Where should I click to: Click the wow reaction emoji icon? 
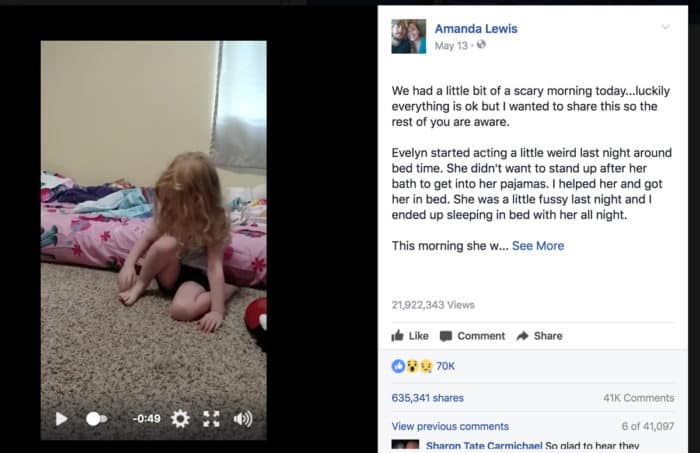tap(412, 366)
